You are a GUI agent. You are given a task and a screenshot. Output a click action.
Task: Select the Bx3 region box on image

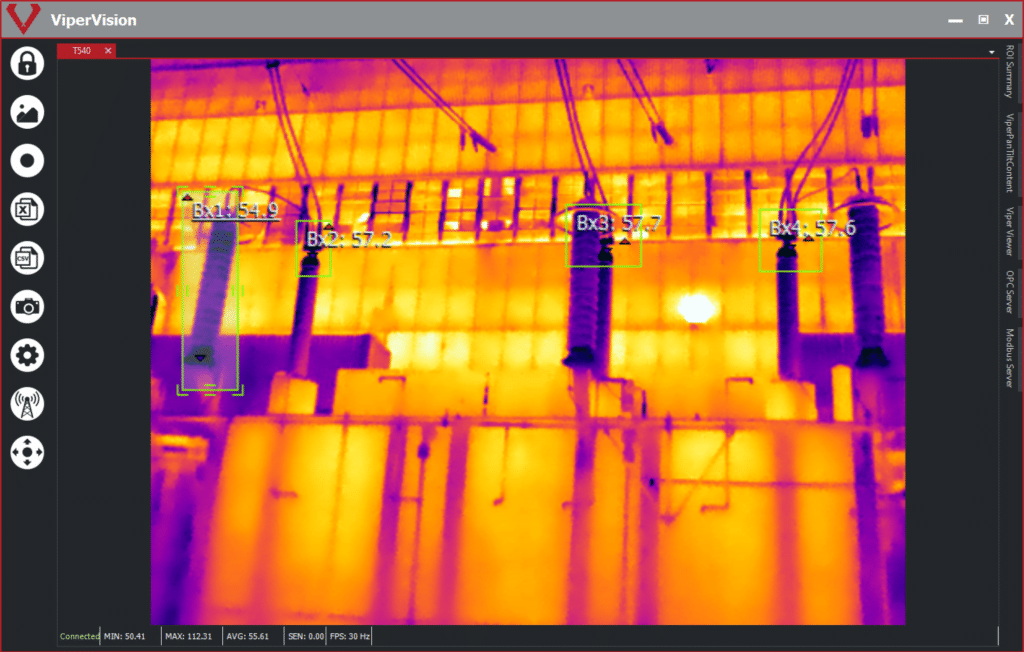[603, 237]
